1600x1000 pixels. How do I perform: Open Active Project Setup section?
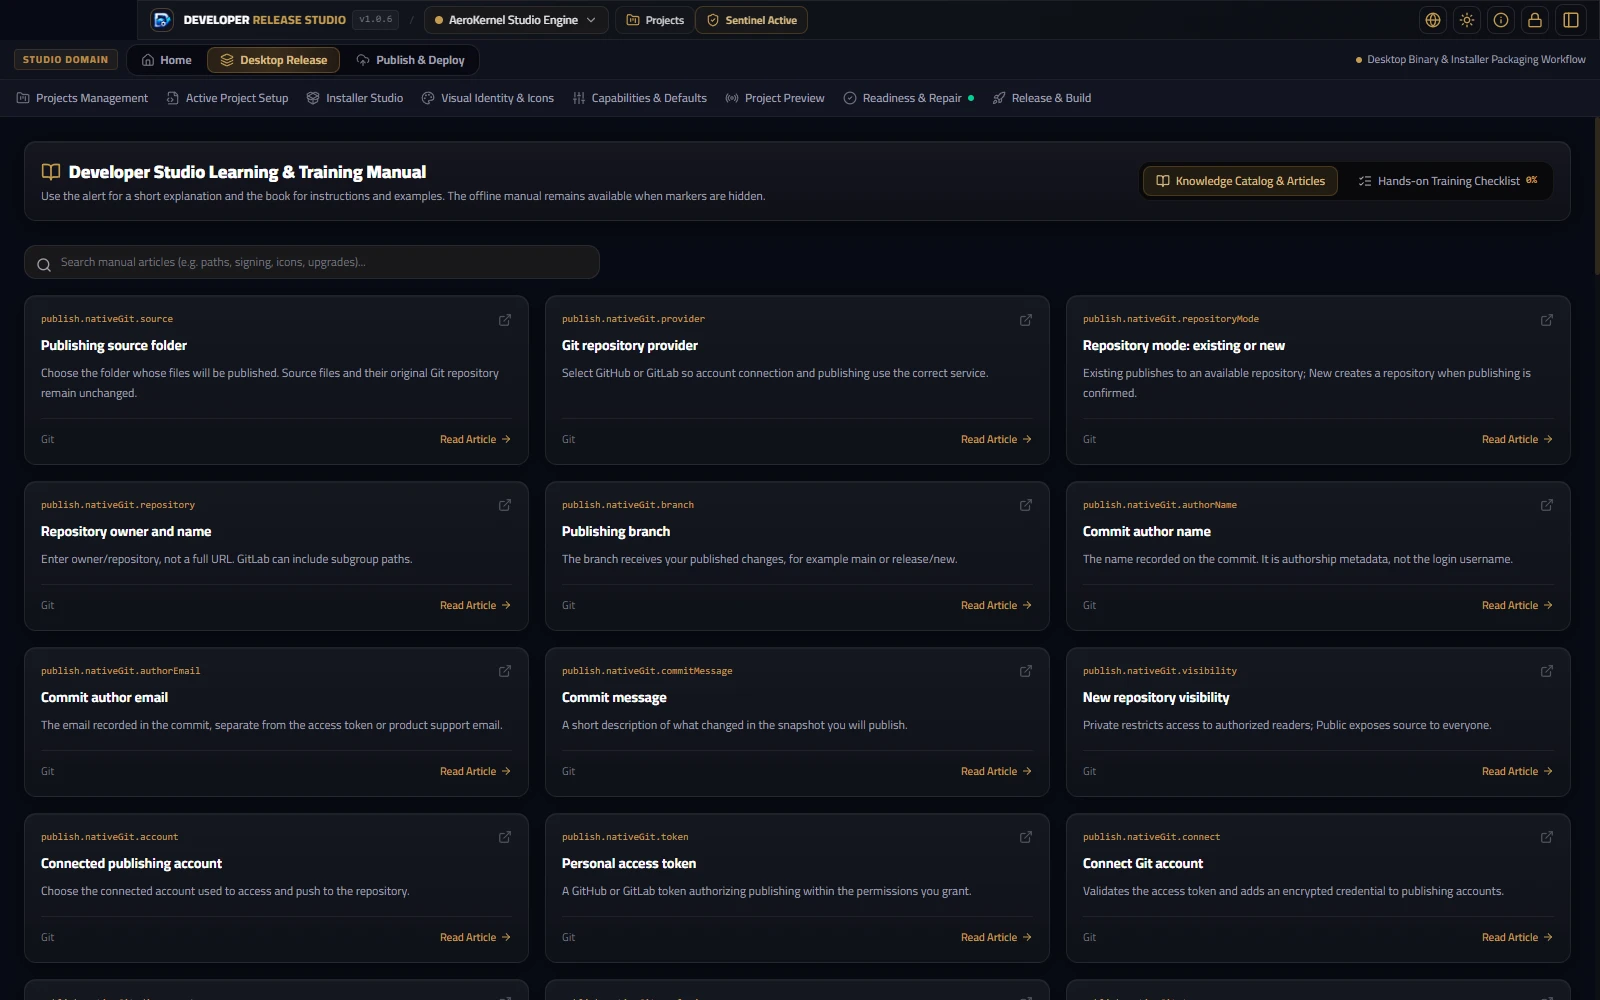tap(227, 98)
